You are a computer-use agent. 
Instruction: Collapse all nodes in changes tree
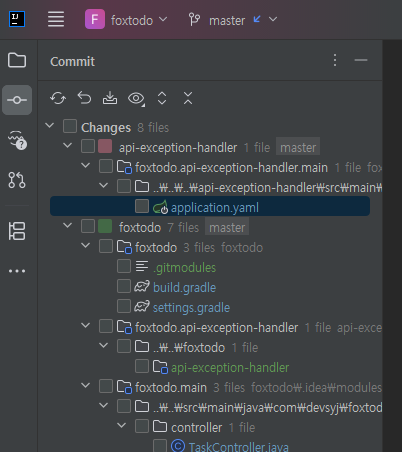tap(188, 98)
